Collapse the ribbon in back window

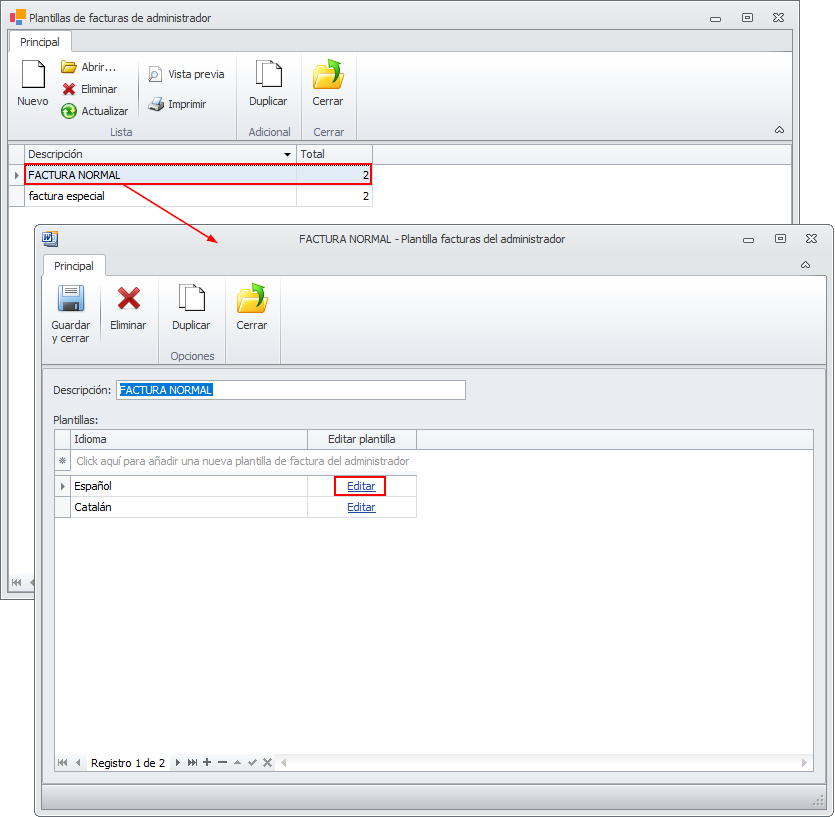click(x=779, y=130)
